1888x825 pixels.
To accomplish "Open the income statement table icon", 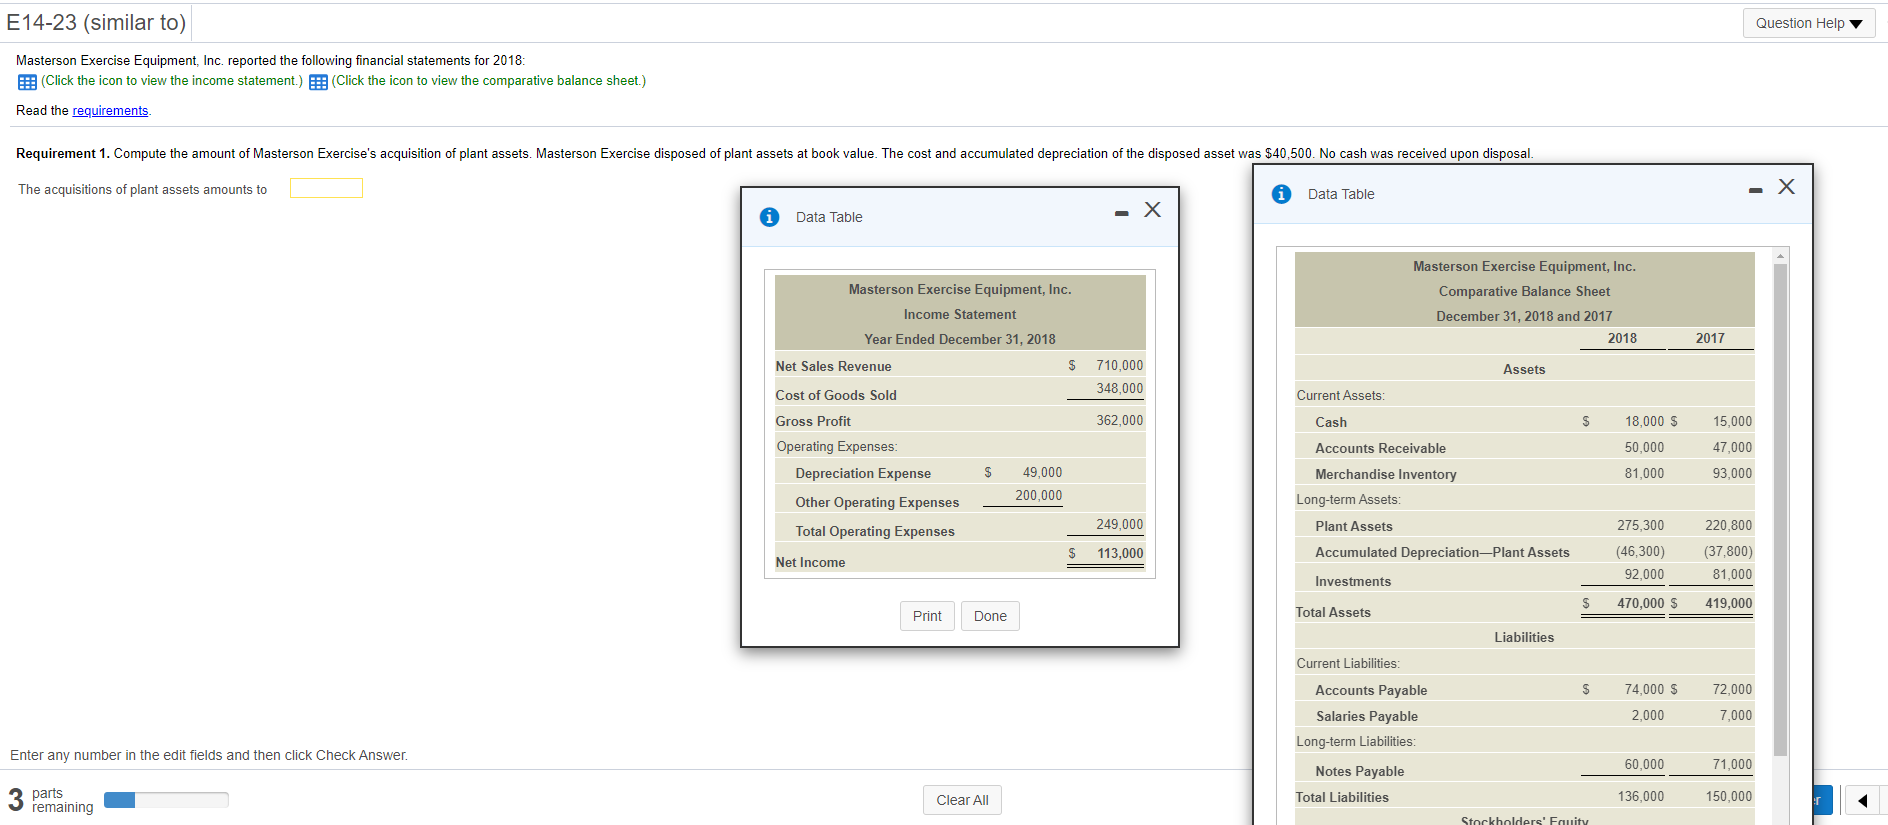I will [27, 82].
